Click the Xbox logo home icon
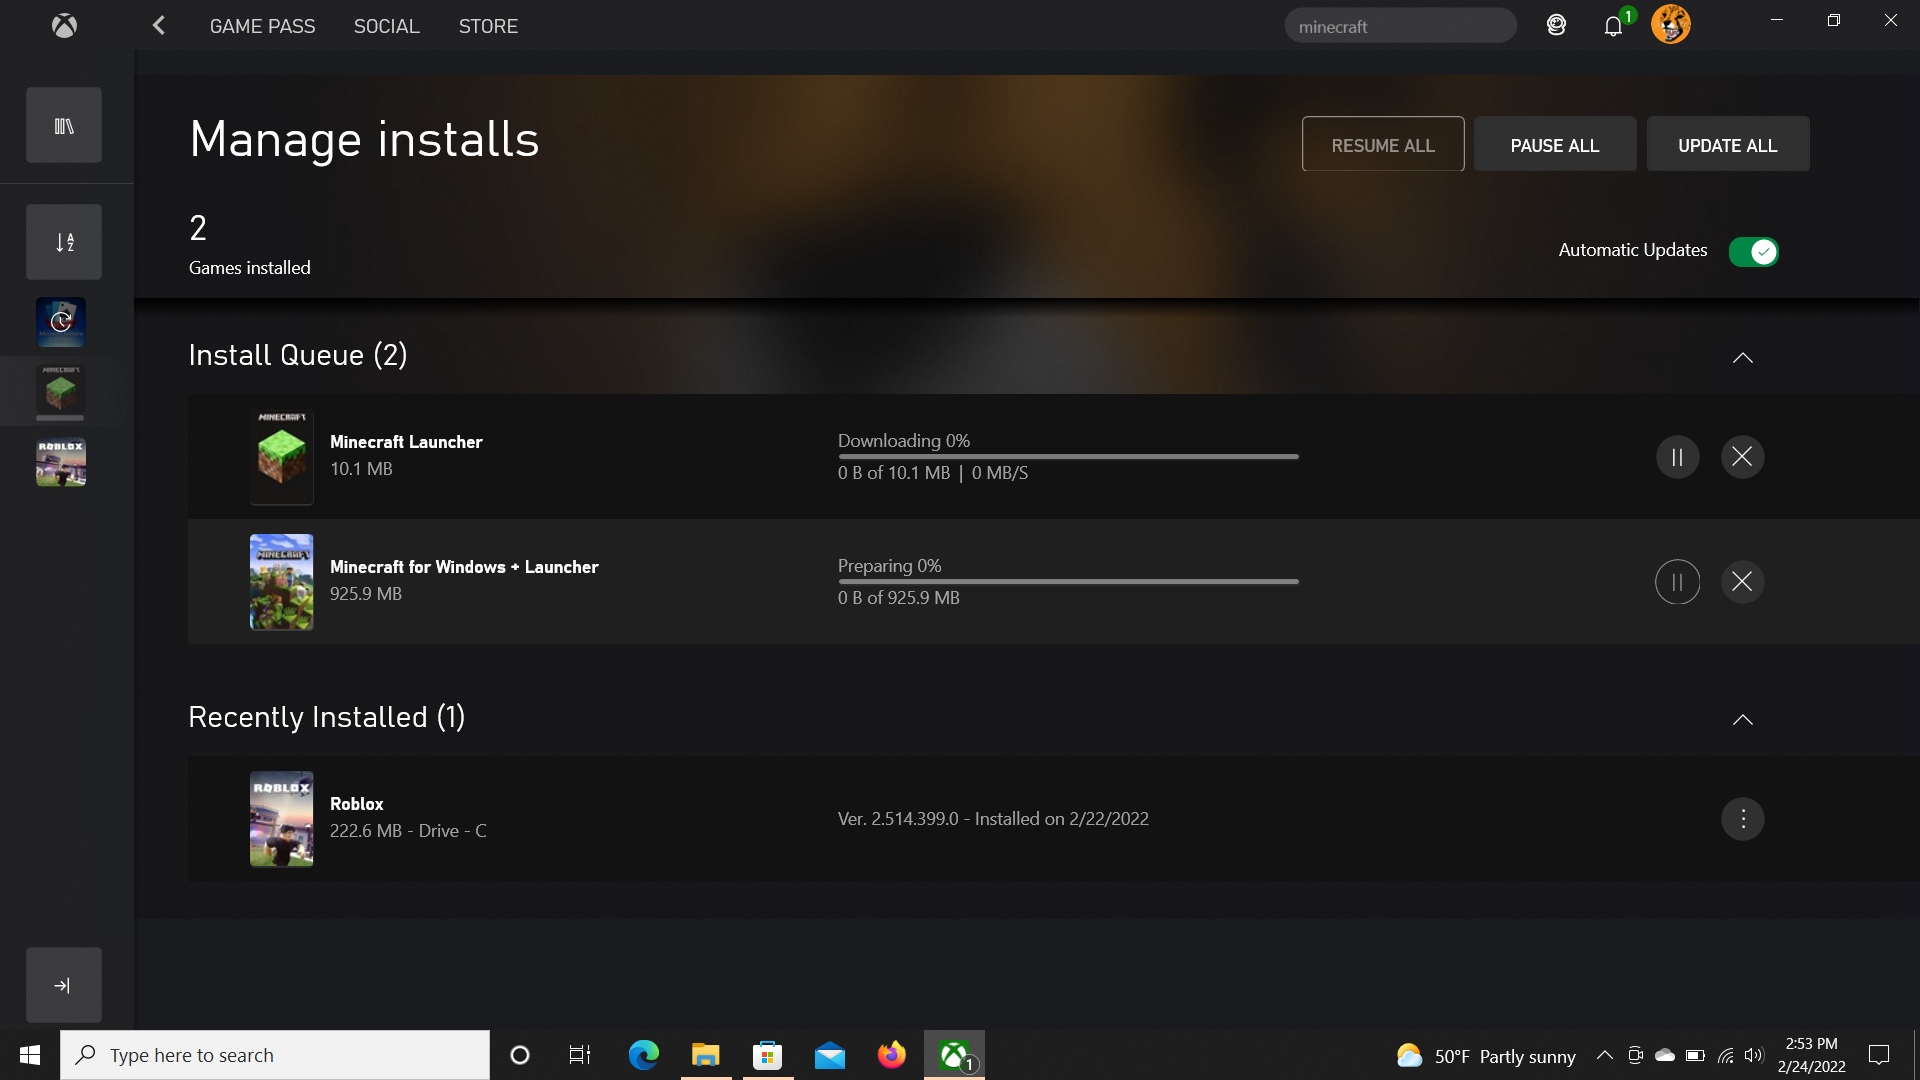This screenshot has height=1080, width=1920. (x=64, y=26)
